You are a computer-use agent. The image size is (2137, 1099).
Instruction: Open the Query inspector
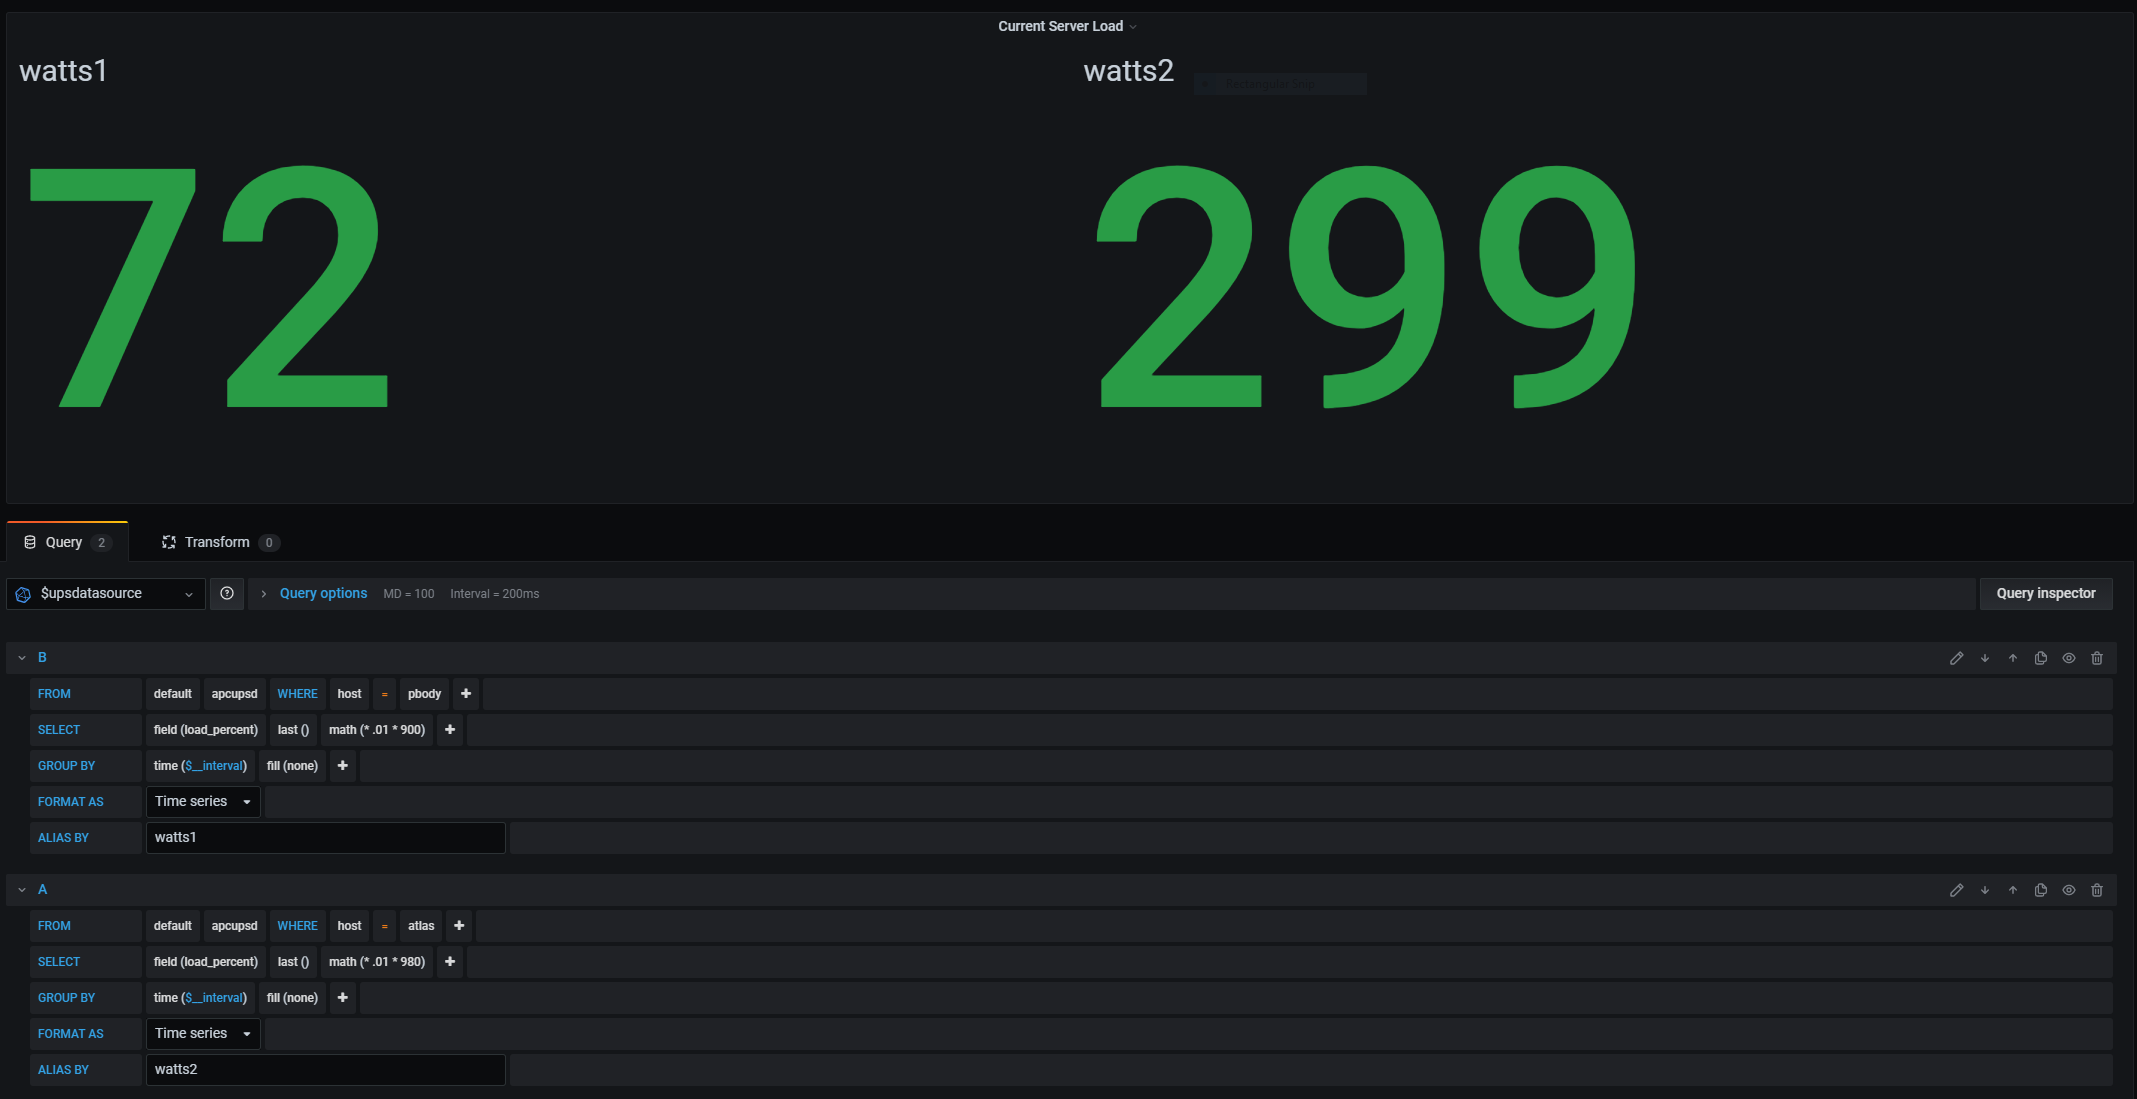click(2045, 594)
